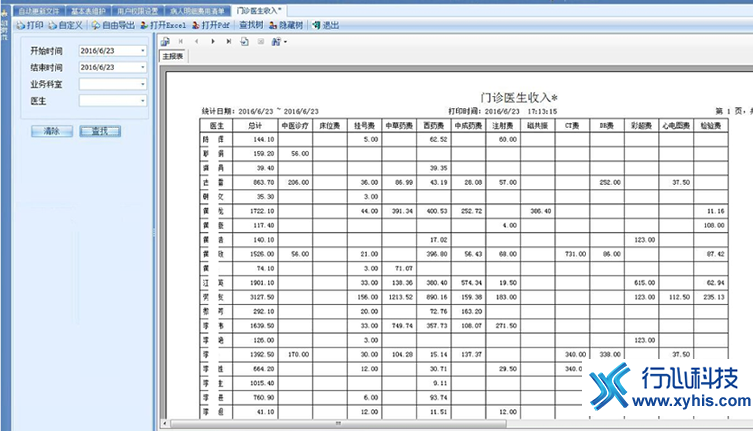The height and width of the screenshot is (431, 753).
Task: Click the export report icon in viewer toolbar
Action: coord(166,41)
